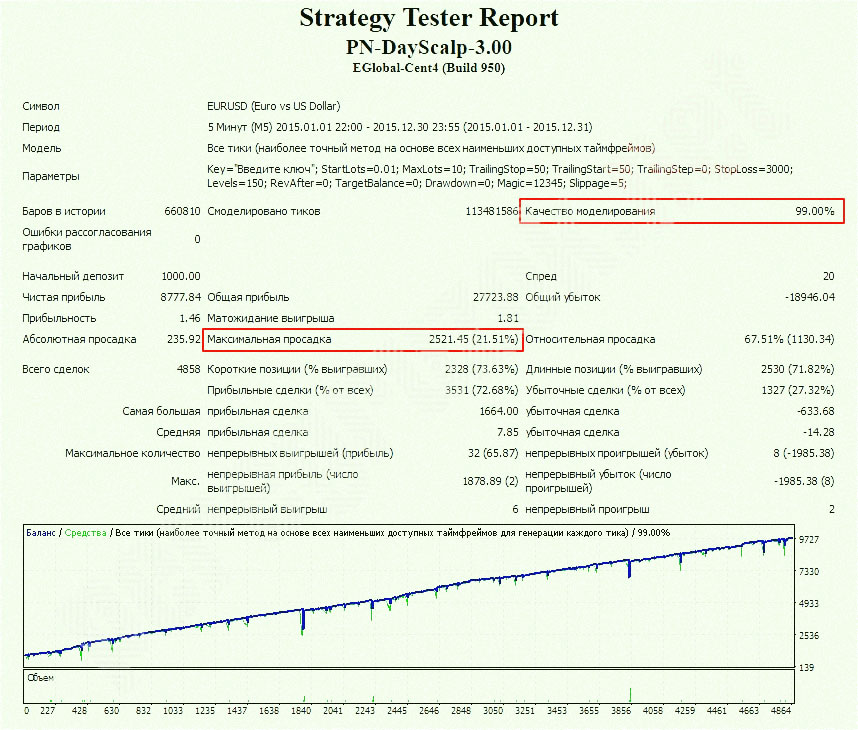Select the highlighted Качество моделирования box
858x730 pixels.
point(682,211)
